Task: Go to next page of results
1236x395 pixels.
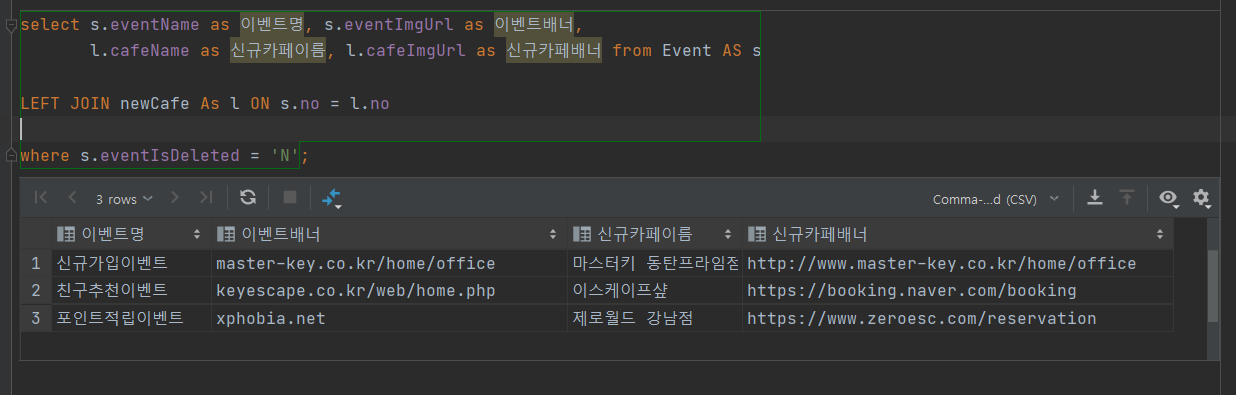Action: click(175, 198)
